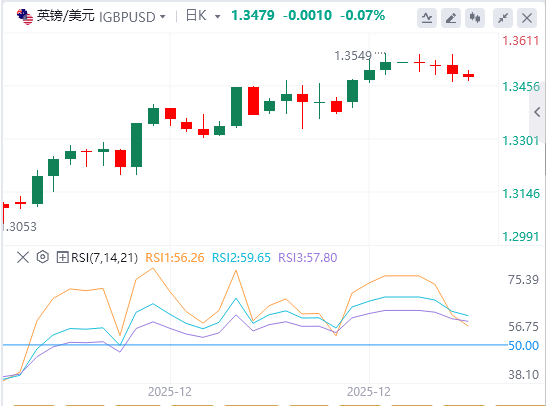546x406 pixels.
Task: Toggle the RSI1 orange line label
Action: [174, 258]
